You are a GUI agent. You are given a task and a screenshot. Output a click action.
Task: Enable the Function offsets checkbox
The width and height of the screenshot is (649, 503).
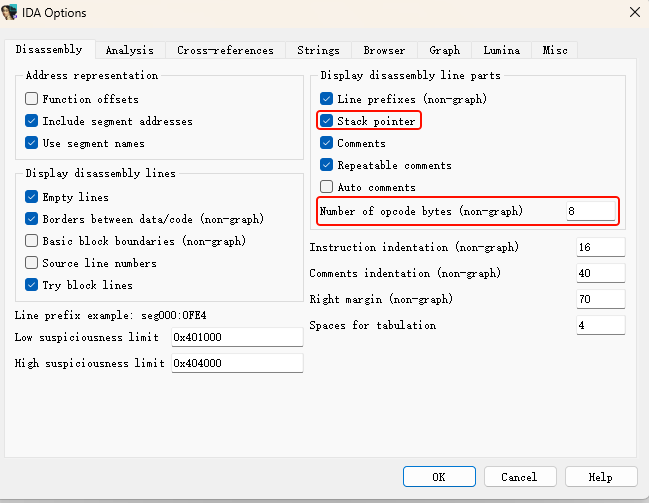[31, 99]
